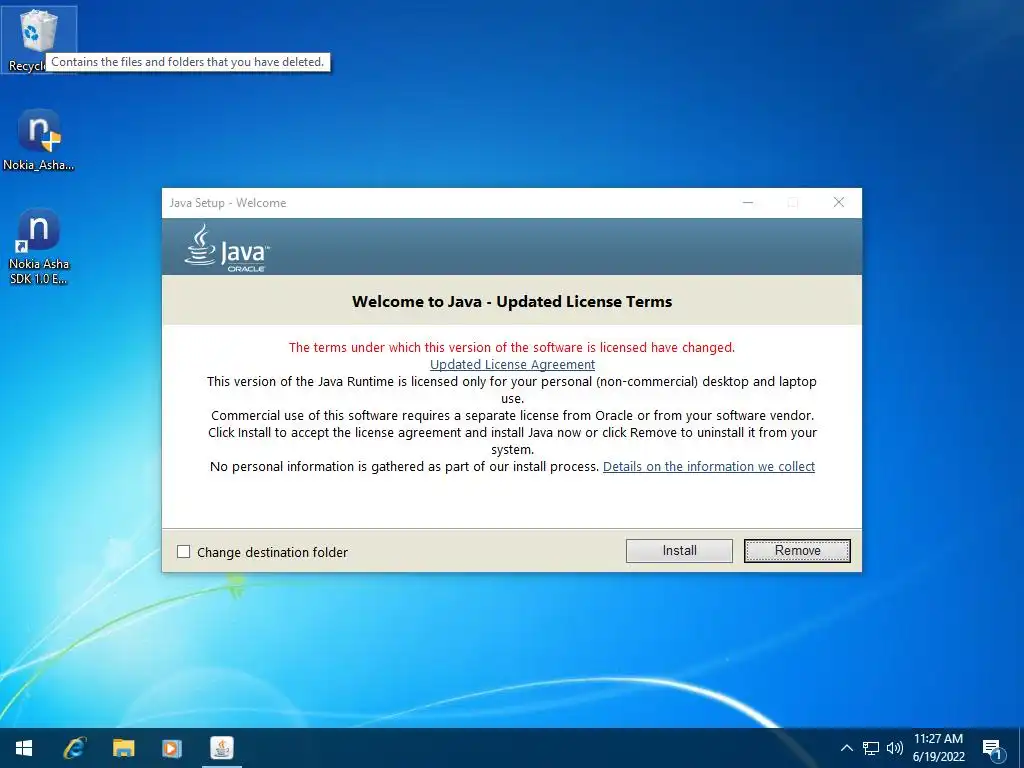Image resolution: width=1024 pixels, height=768 pixels.
Task: Click the Remove button in Java Setup
Action: point(797,551)
